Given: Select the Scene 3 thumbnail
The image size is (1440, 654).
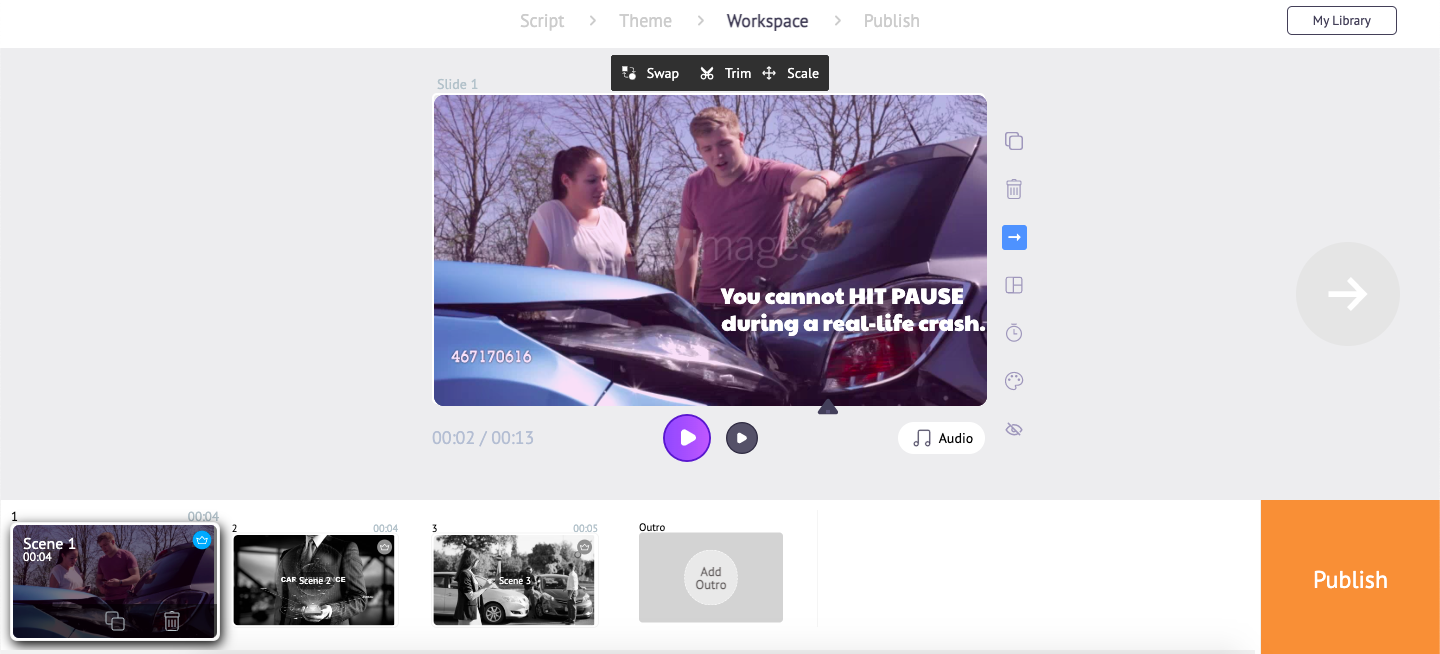Looking at the screenshot, I should [x=513, y=580].
